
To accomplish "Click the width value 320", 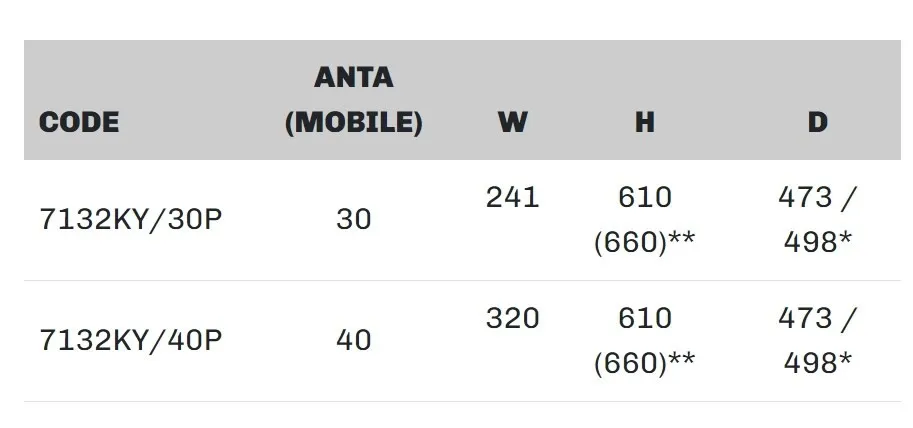I will coord(512,318).
